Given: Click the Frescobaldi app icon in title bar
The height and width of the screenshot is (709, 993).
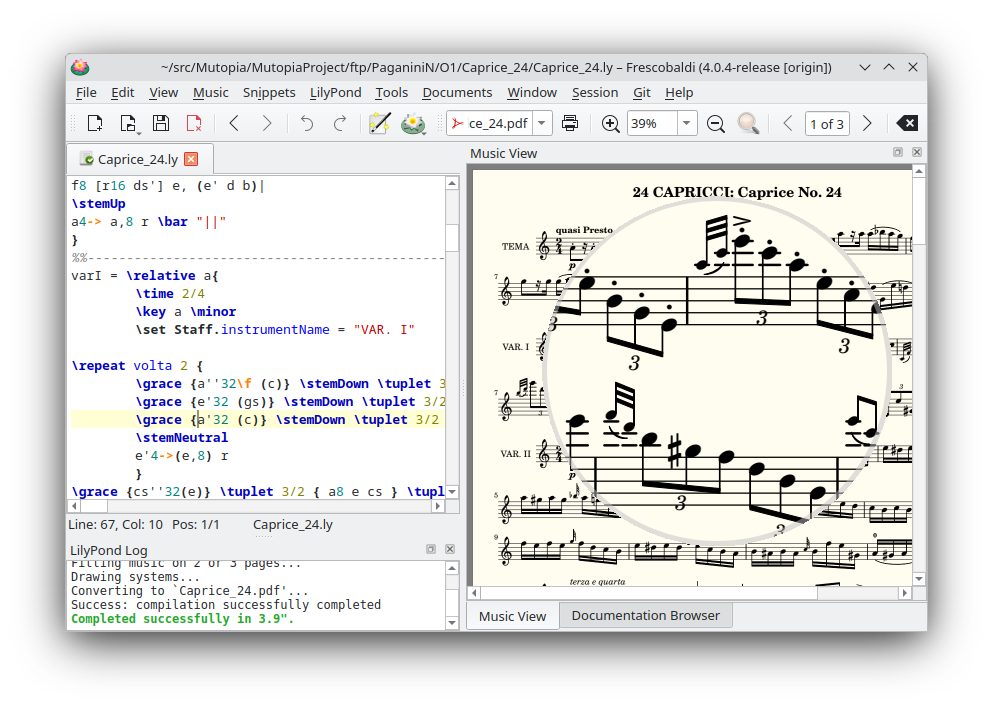Looking at the screenshot, I should [80, 67].
